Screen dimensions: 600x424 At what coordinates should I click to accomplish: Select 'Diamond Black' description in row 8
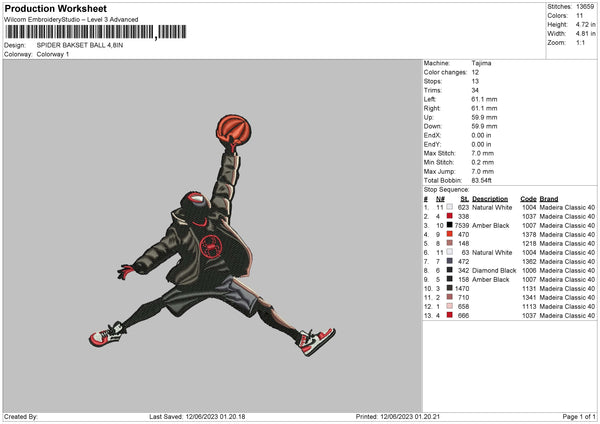494,270
